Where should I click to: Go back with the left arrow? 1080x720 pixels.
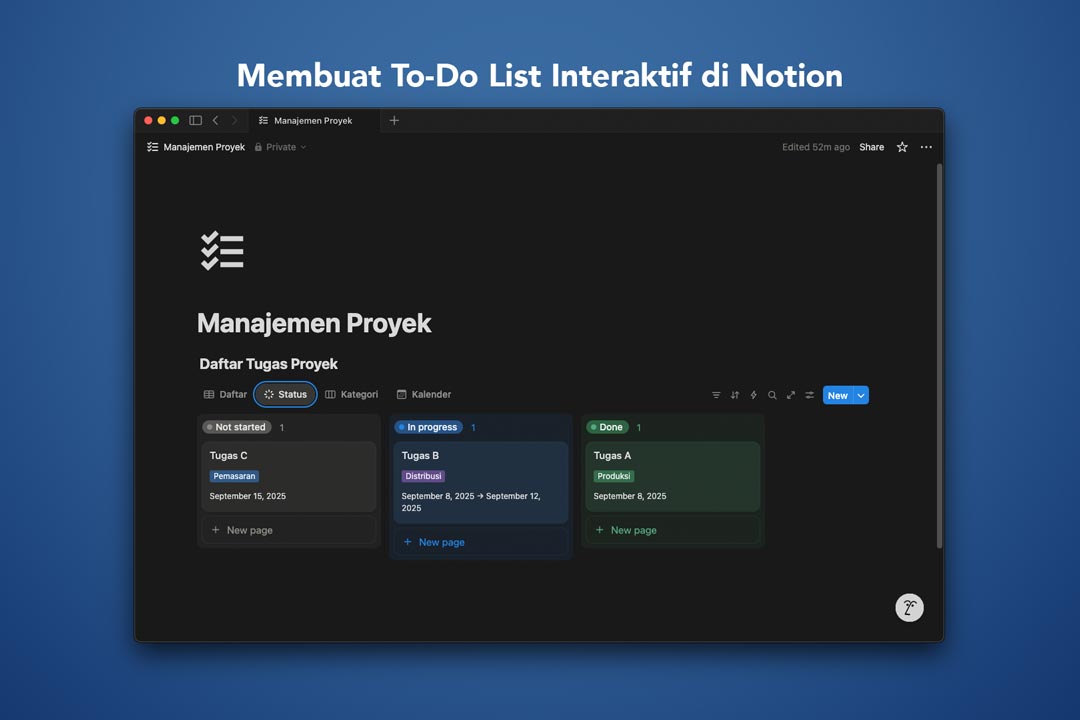coord(216,120)
